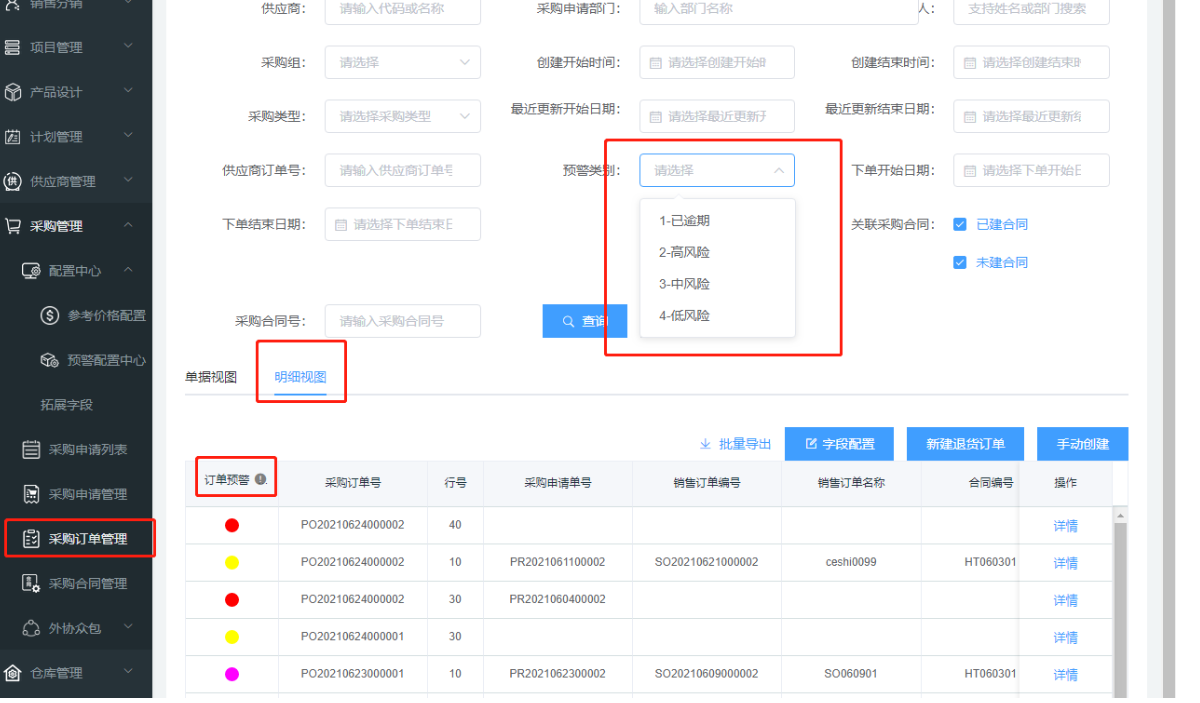Uncheck the 未建合同 checkbox

(x=960, y=262)
